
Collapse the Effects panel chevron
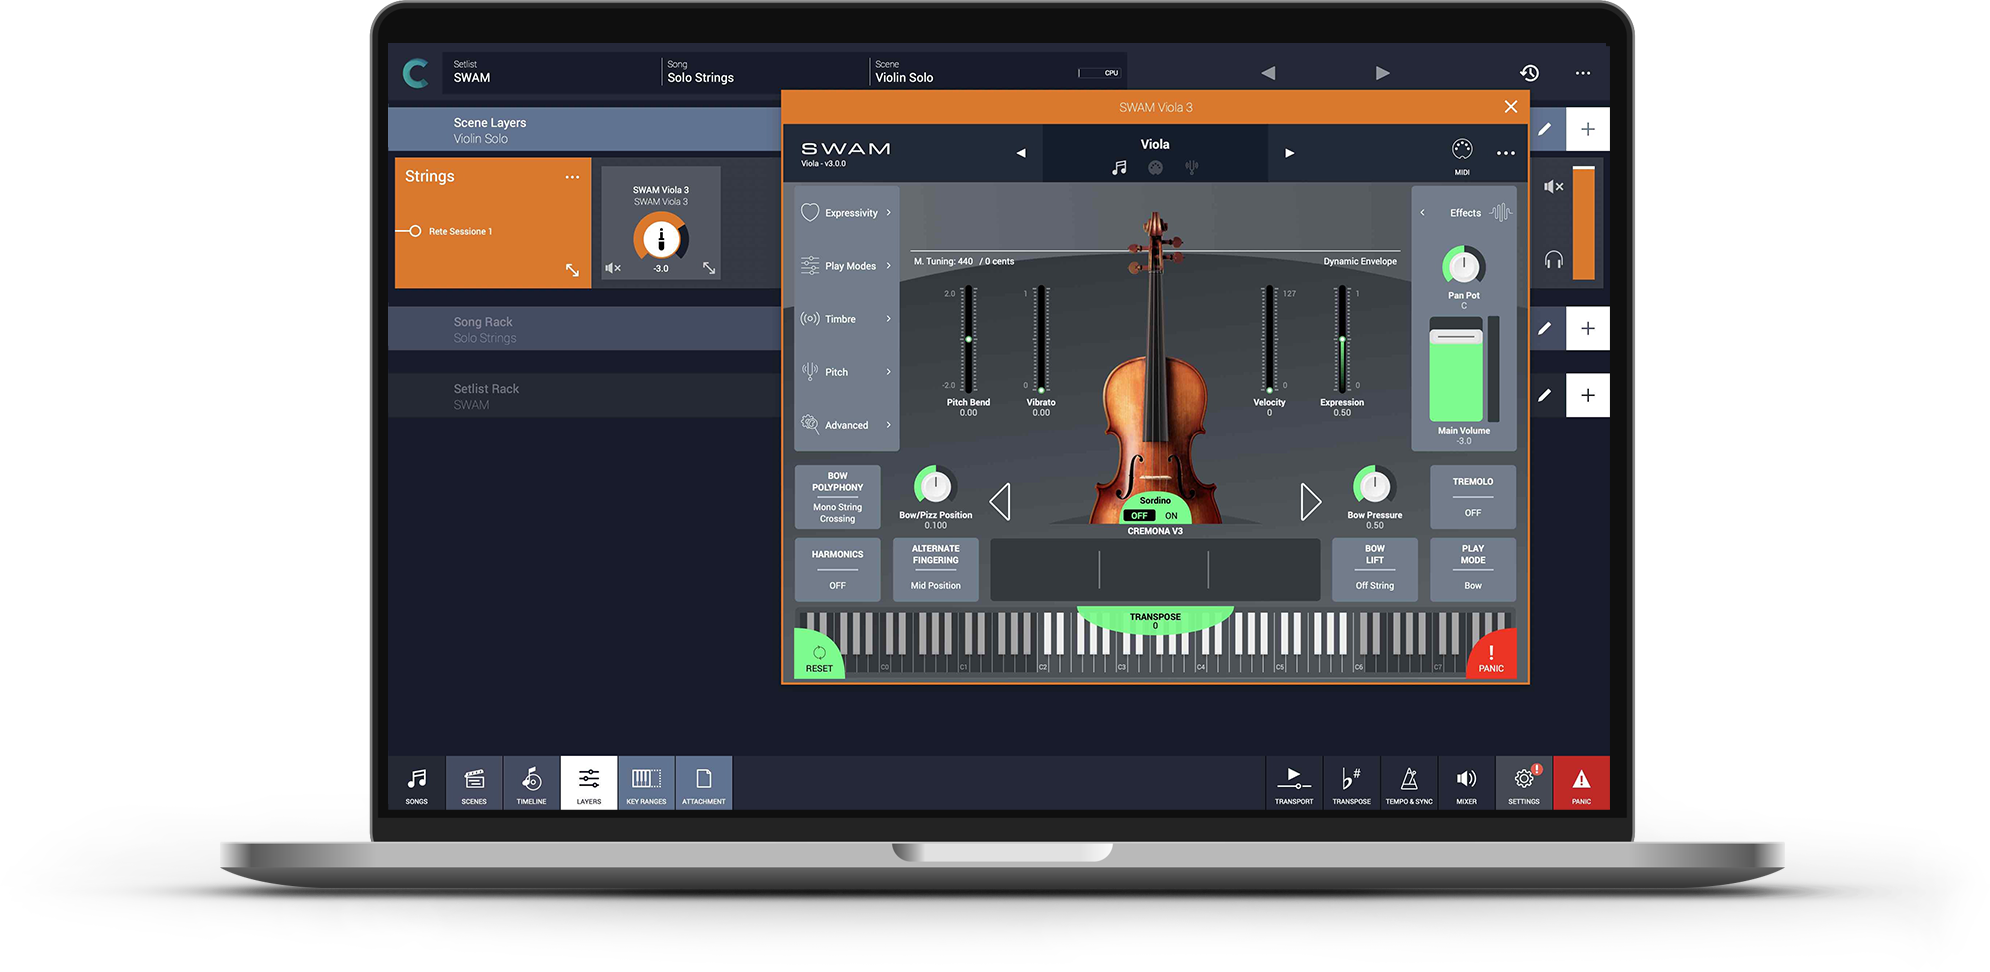coord(1423,213)
